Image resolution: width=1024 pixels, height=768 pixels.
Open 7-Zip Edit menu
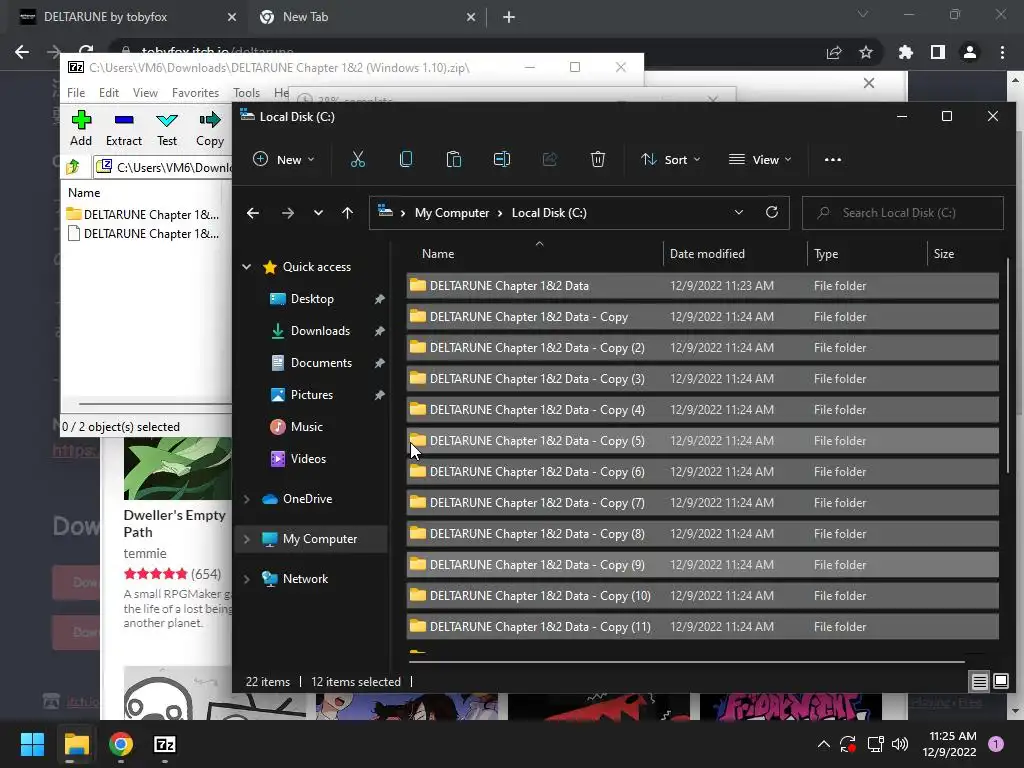tap(108, 93)
